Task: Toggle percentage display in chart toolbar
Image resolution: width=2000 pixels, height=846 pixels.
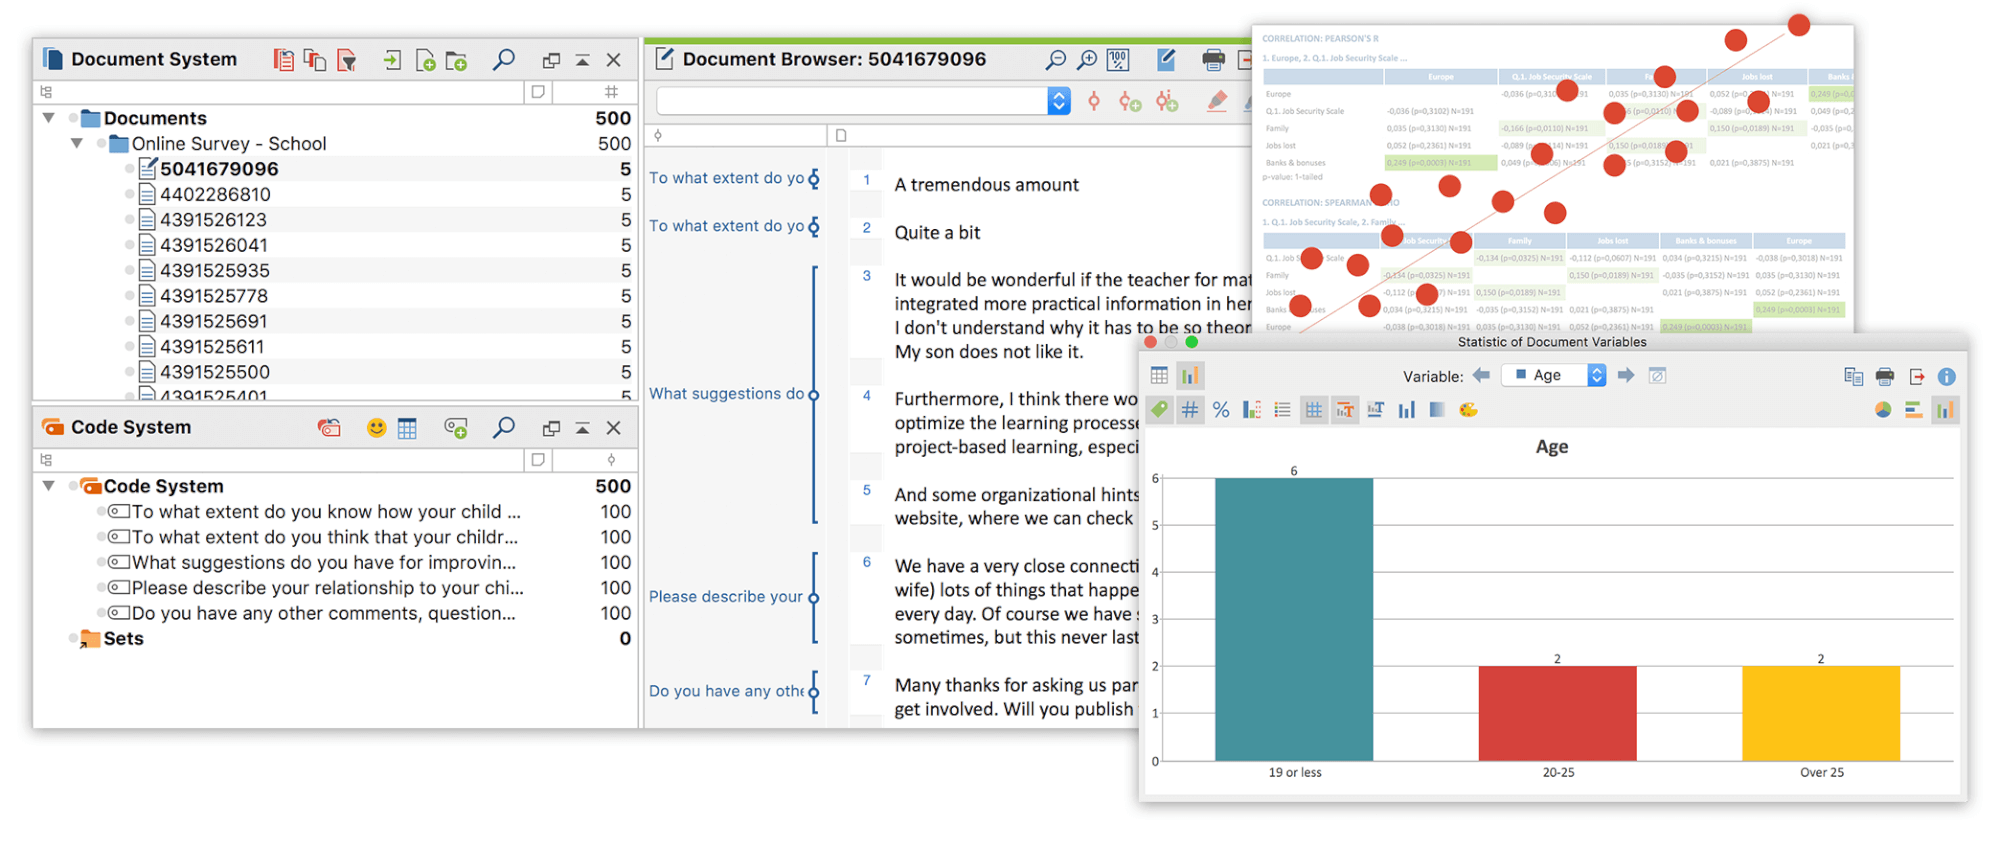Action: (x=1221, y=410)
